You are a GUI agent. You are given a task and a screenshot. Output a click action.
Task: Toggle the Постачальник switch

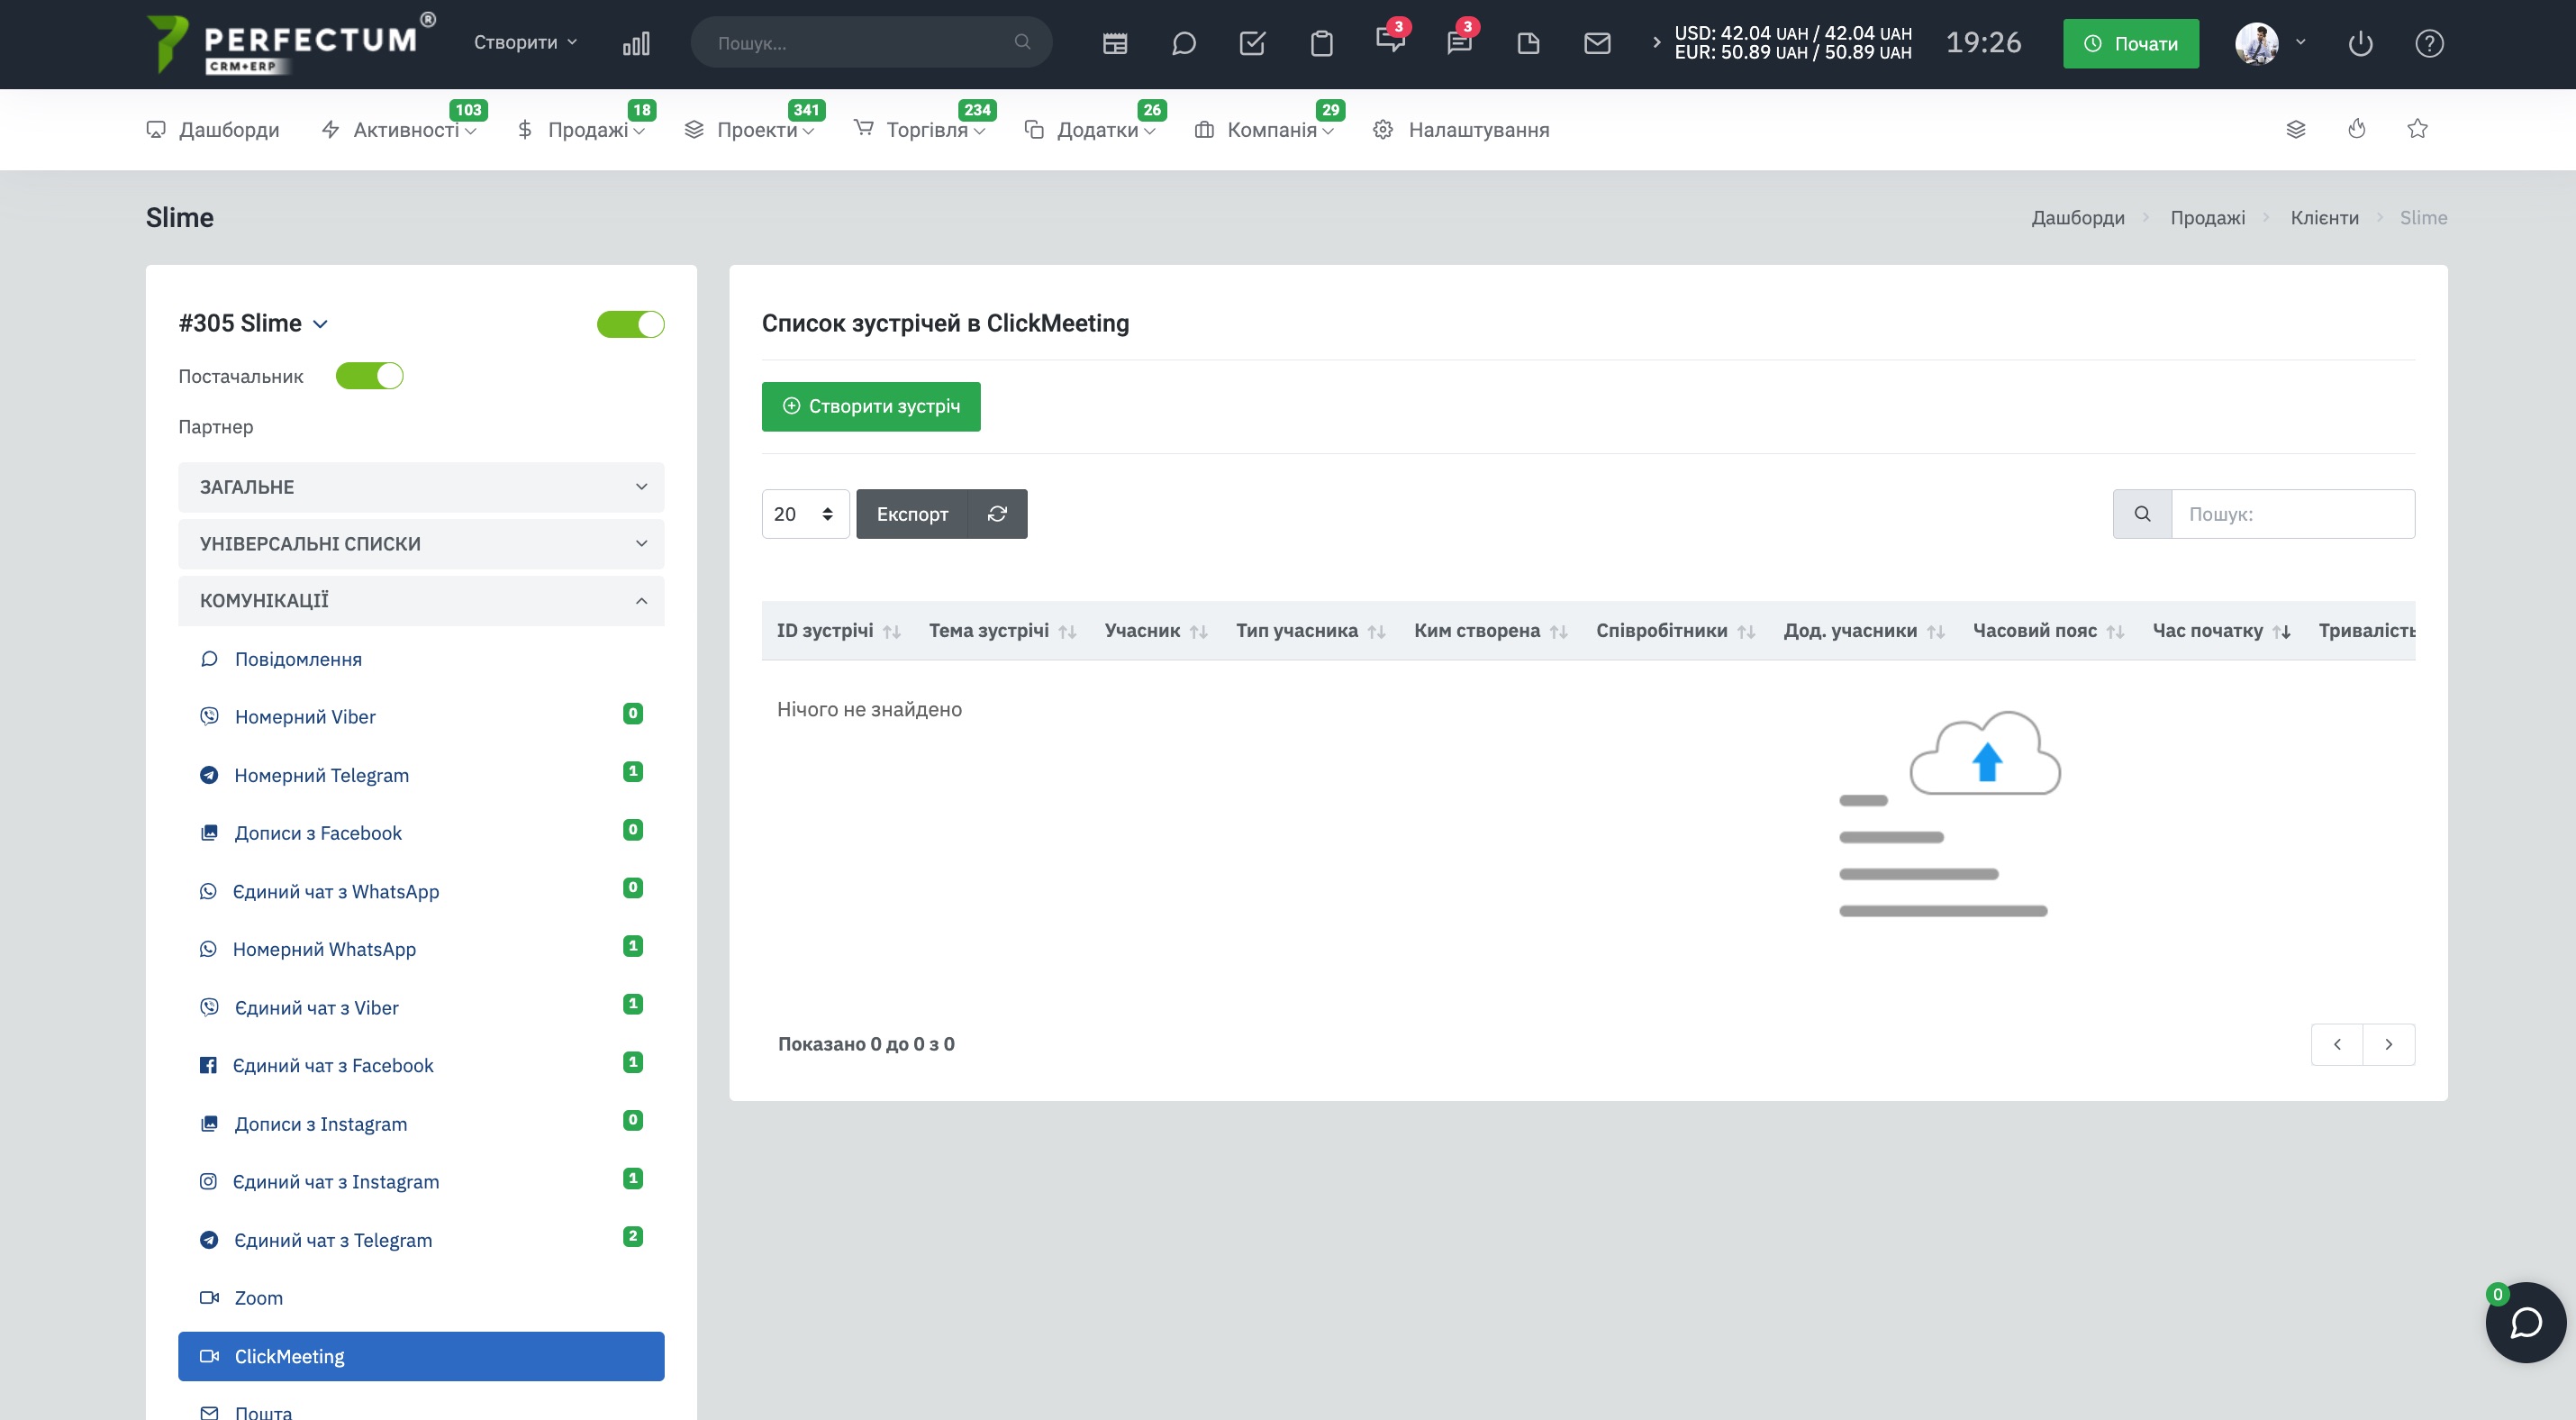(369, 376)
